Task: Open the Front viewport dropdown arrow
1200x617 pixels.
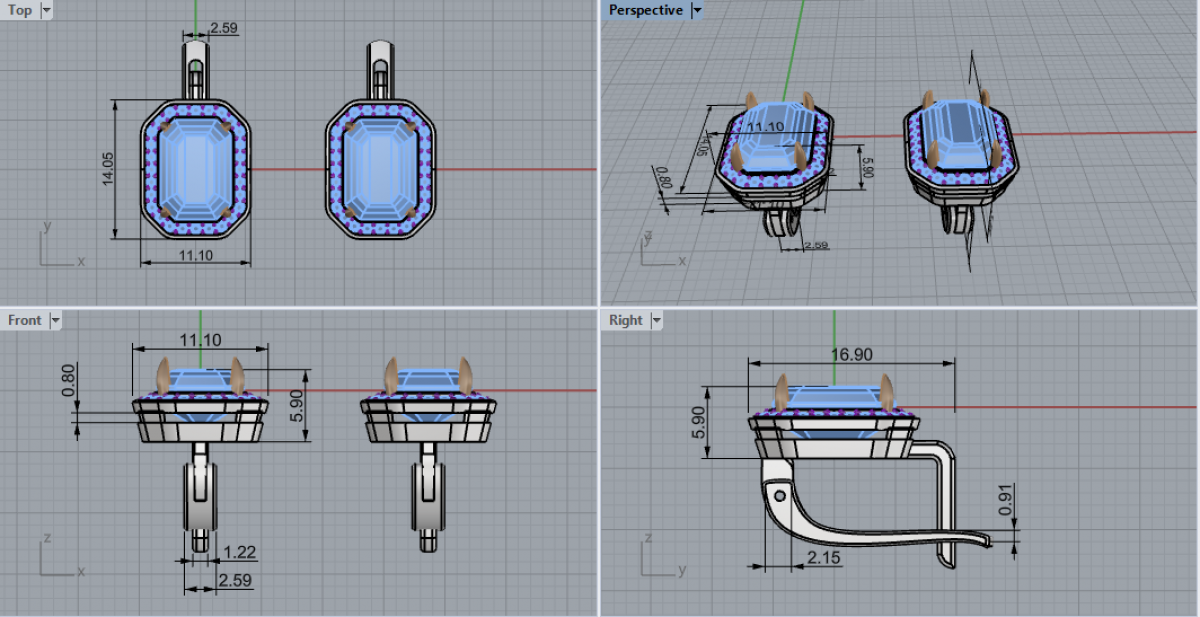Action: click(55, 321)
